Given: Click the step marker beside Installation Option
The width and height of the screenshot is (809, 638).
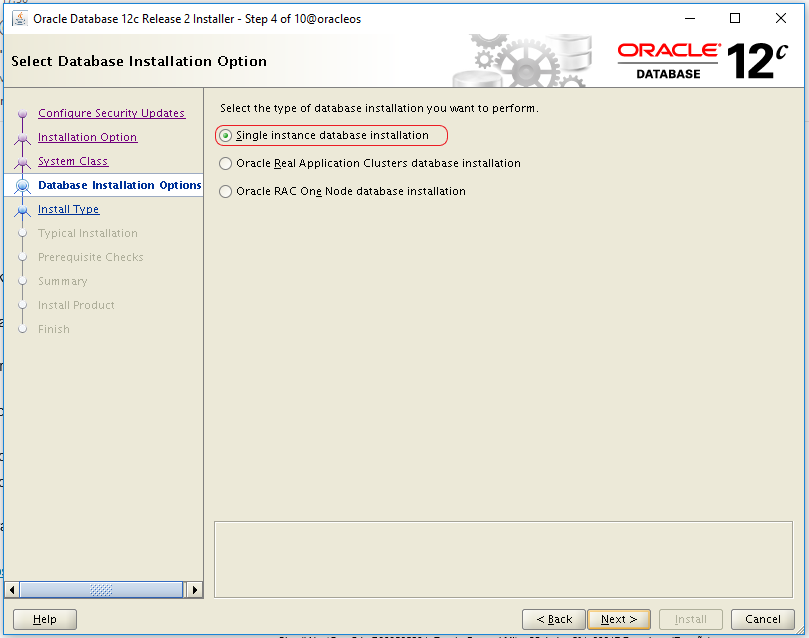Looking at the screenshot, I should point(22,138).
